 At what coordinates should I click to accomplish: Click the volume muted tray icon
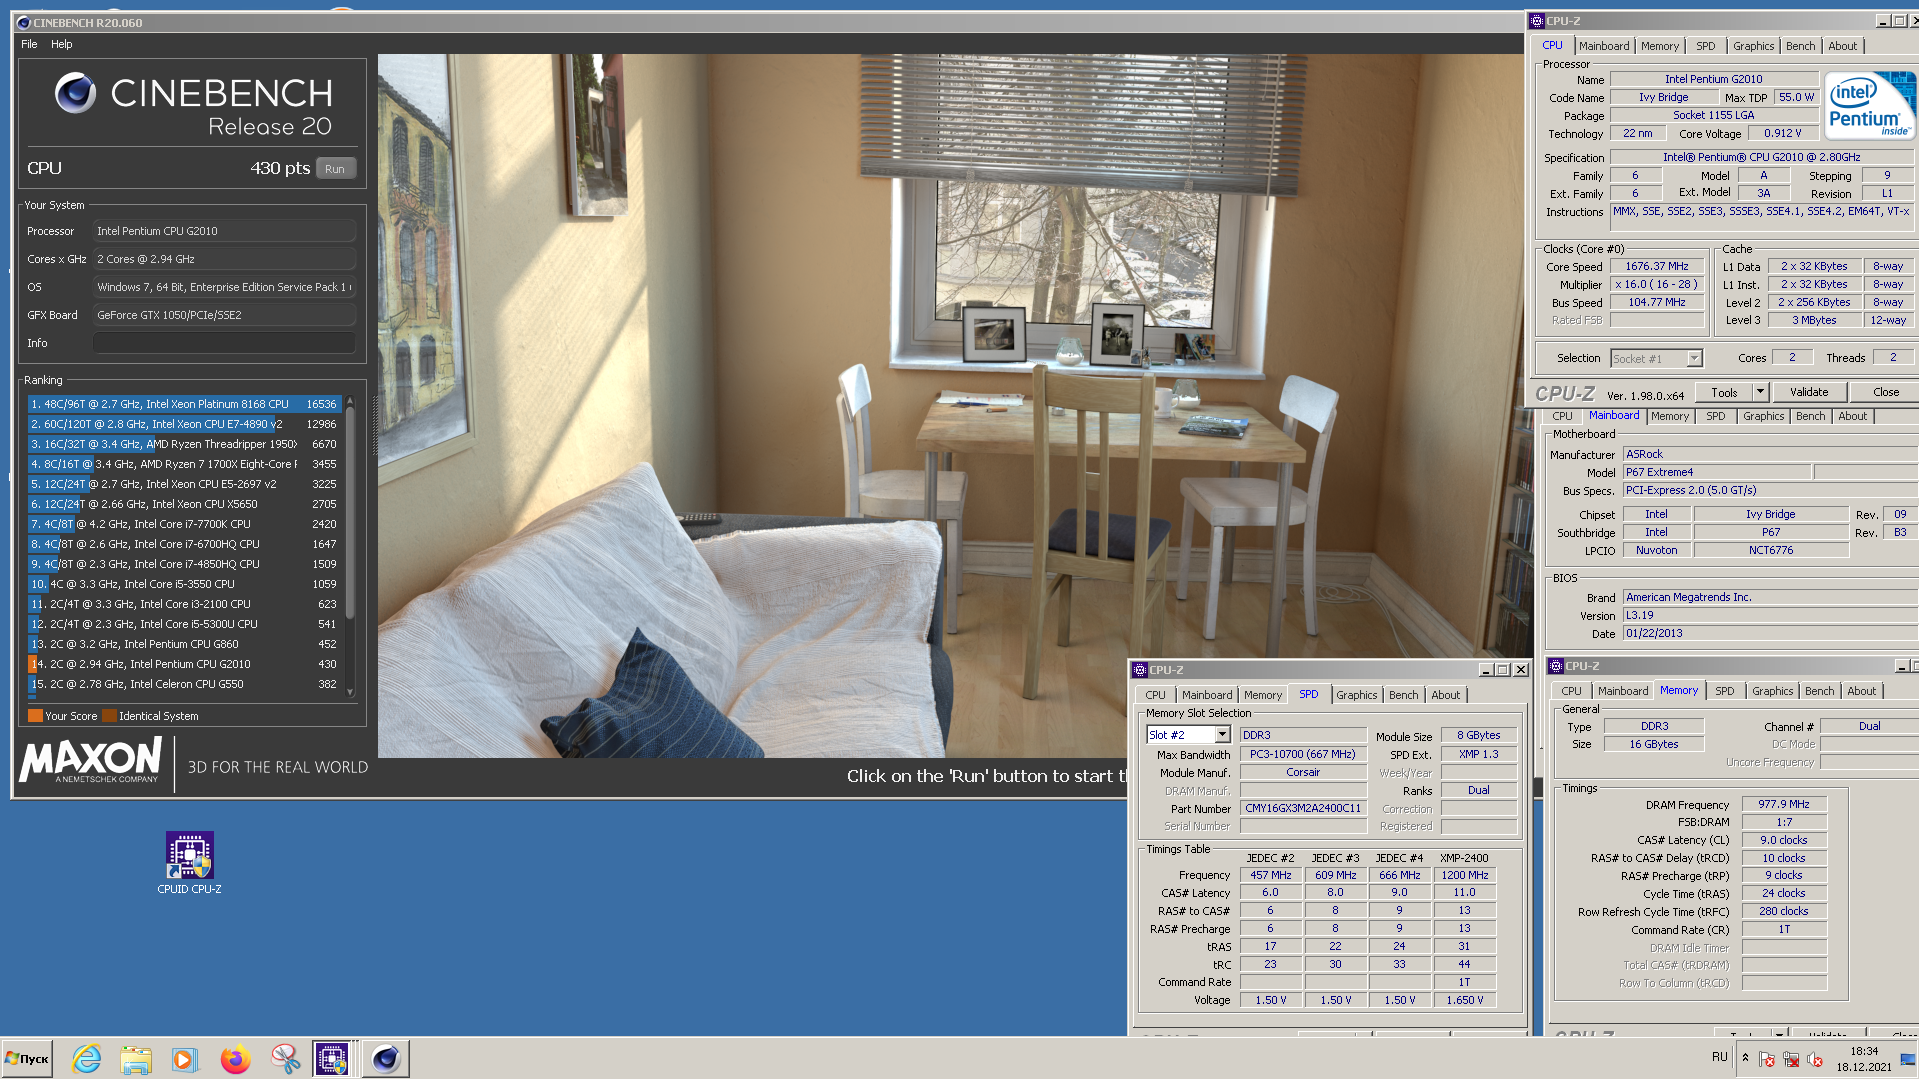(1815, 1059)
